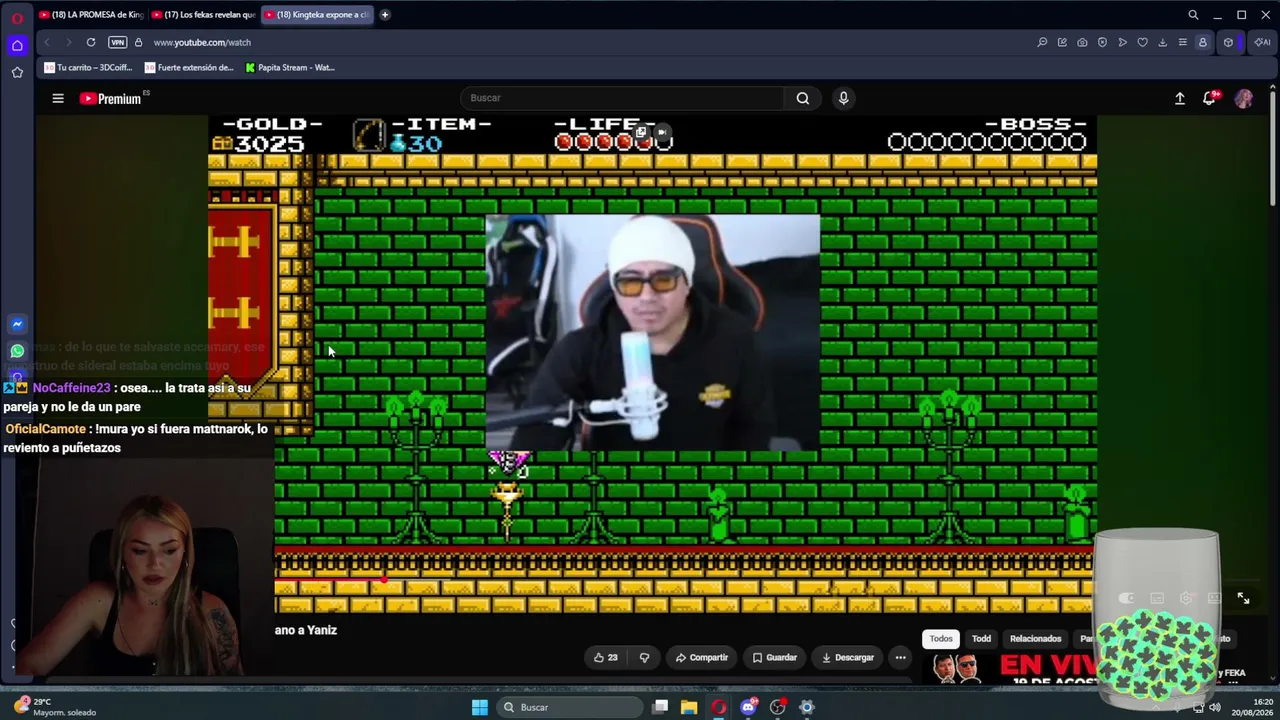
Task: Select the Todd filter chip
Action: (981, 638)
